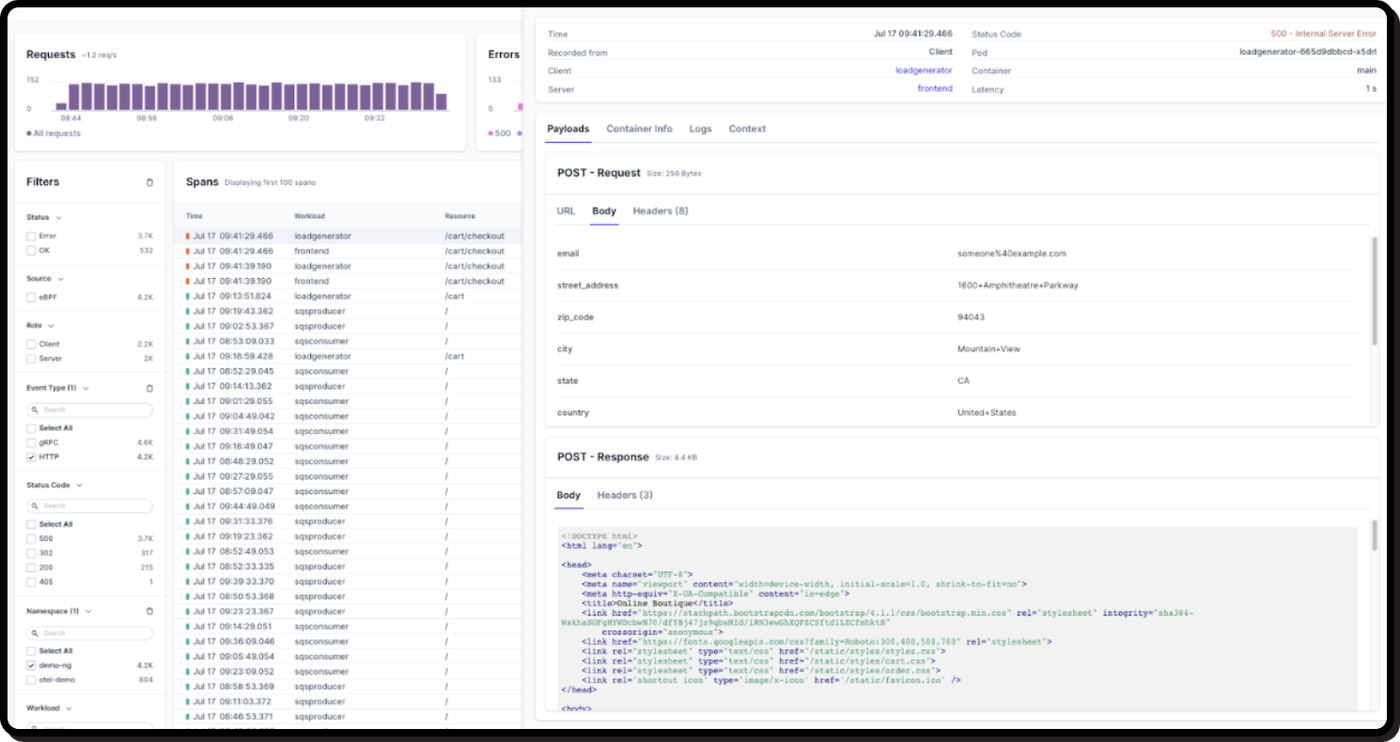1400x742 pixels.
Task: Uncheck the HTTP event type
Action: click(x=31, y=457)
